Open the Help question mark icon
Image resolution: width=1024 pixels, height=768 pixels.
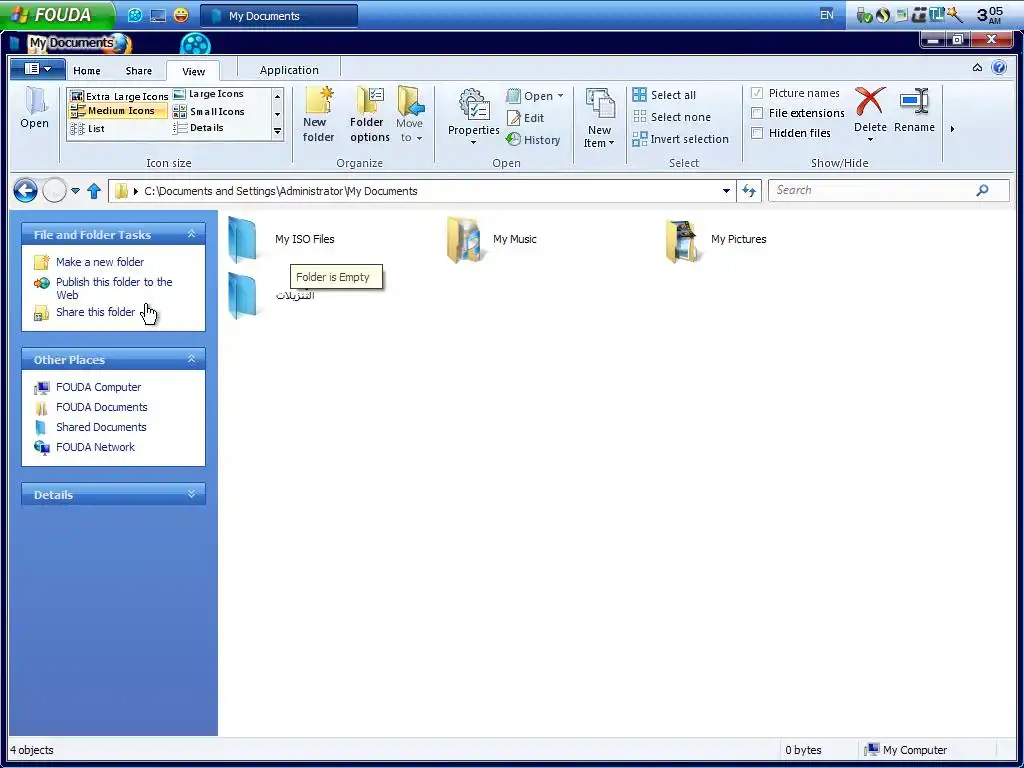pos(999,67)
